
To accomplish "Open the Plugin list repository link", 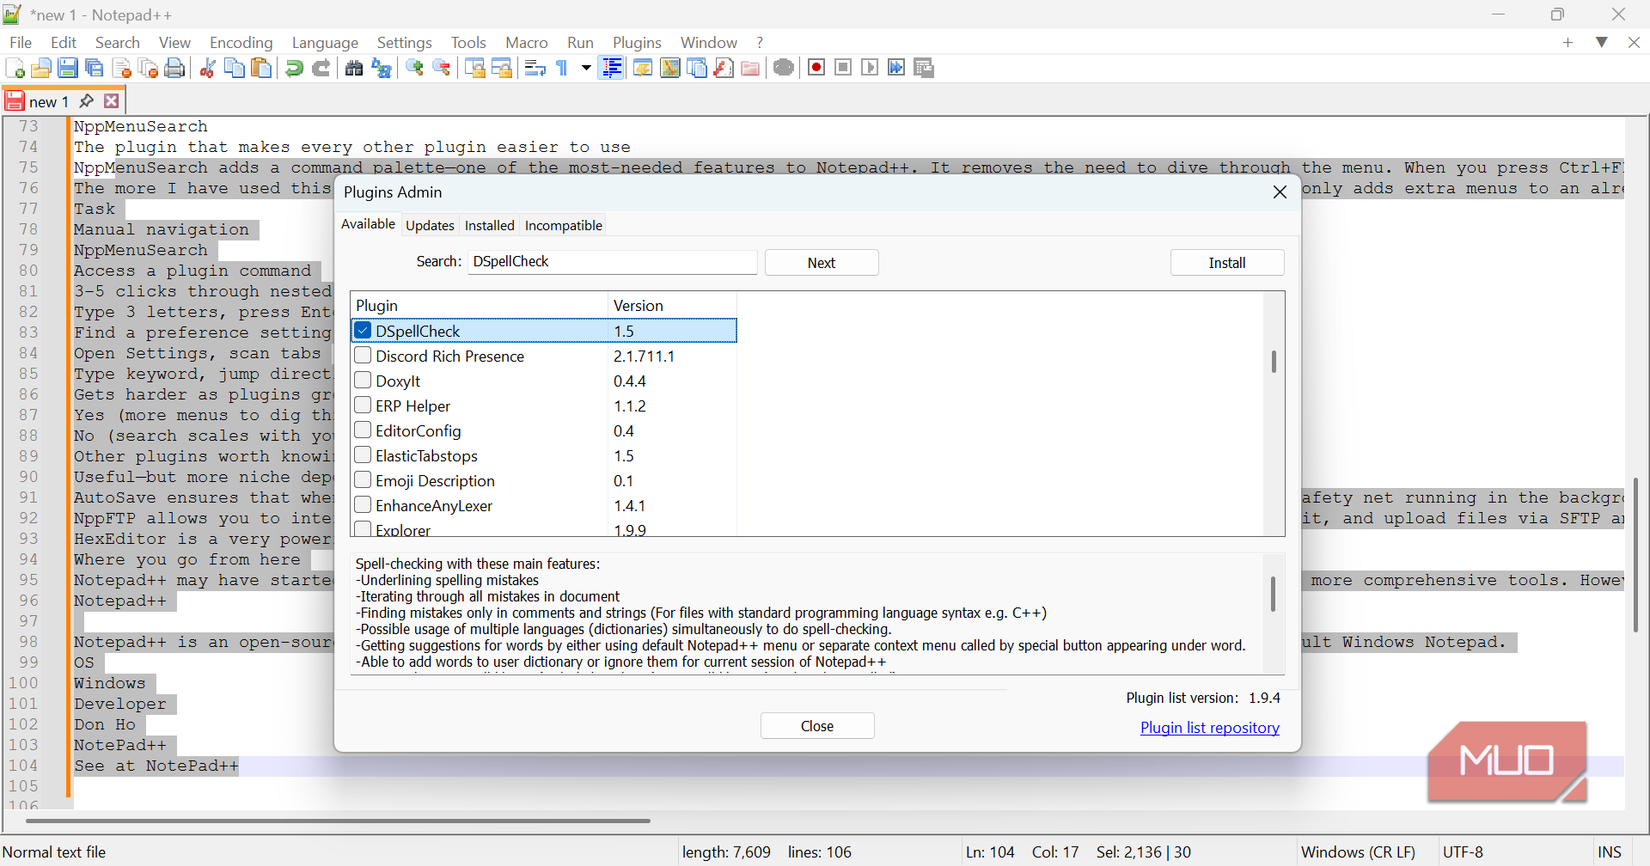I will 1210,728.
